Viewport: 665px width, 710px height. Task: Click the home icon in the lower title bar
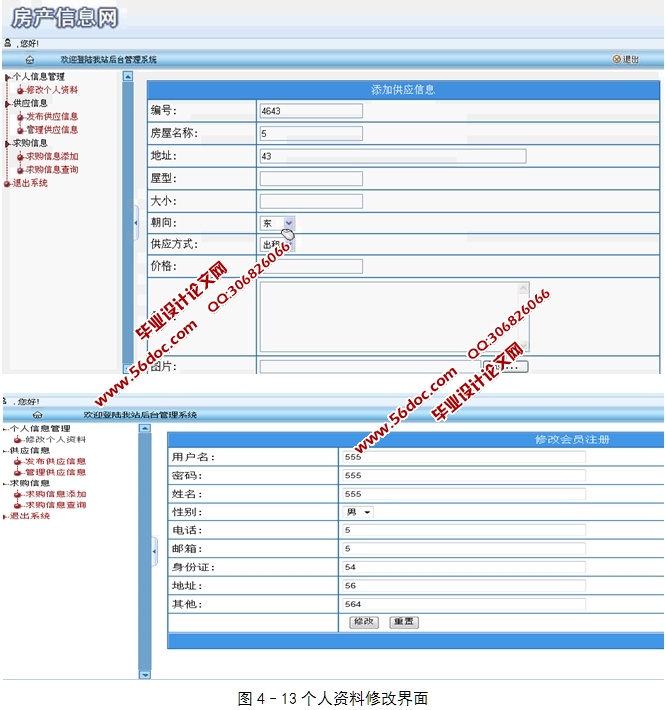click(x=37, y=414)
